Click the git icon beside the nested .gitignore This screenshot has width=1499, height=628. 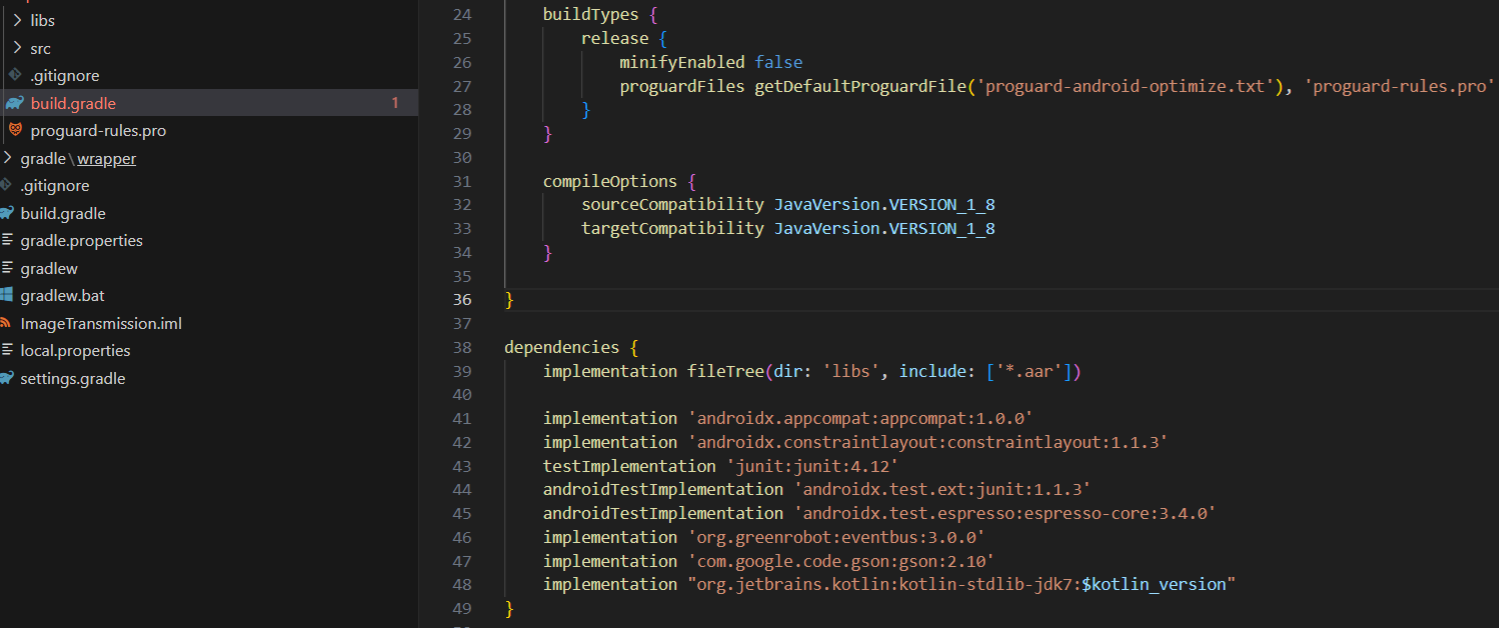pyautogui.click(x=15, y=75)
